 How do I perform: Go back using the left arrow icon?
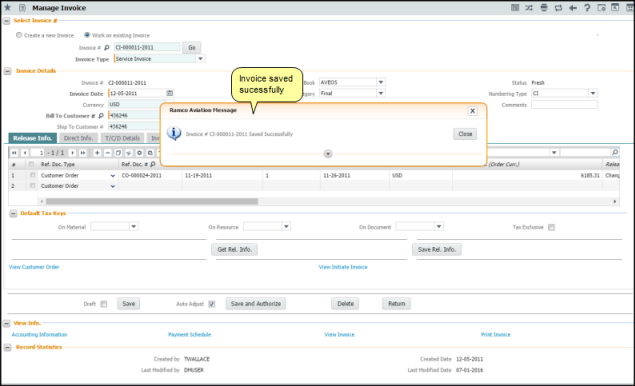pyautogui.click(x=573, y=7)
